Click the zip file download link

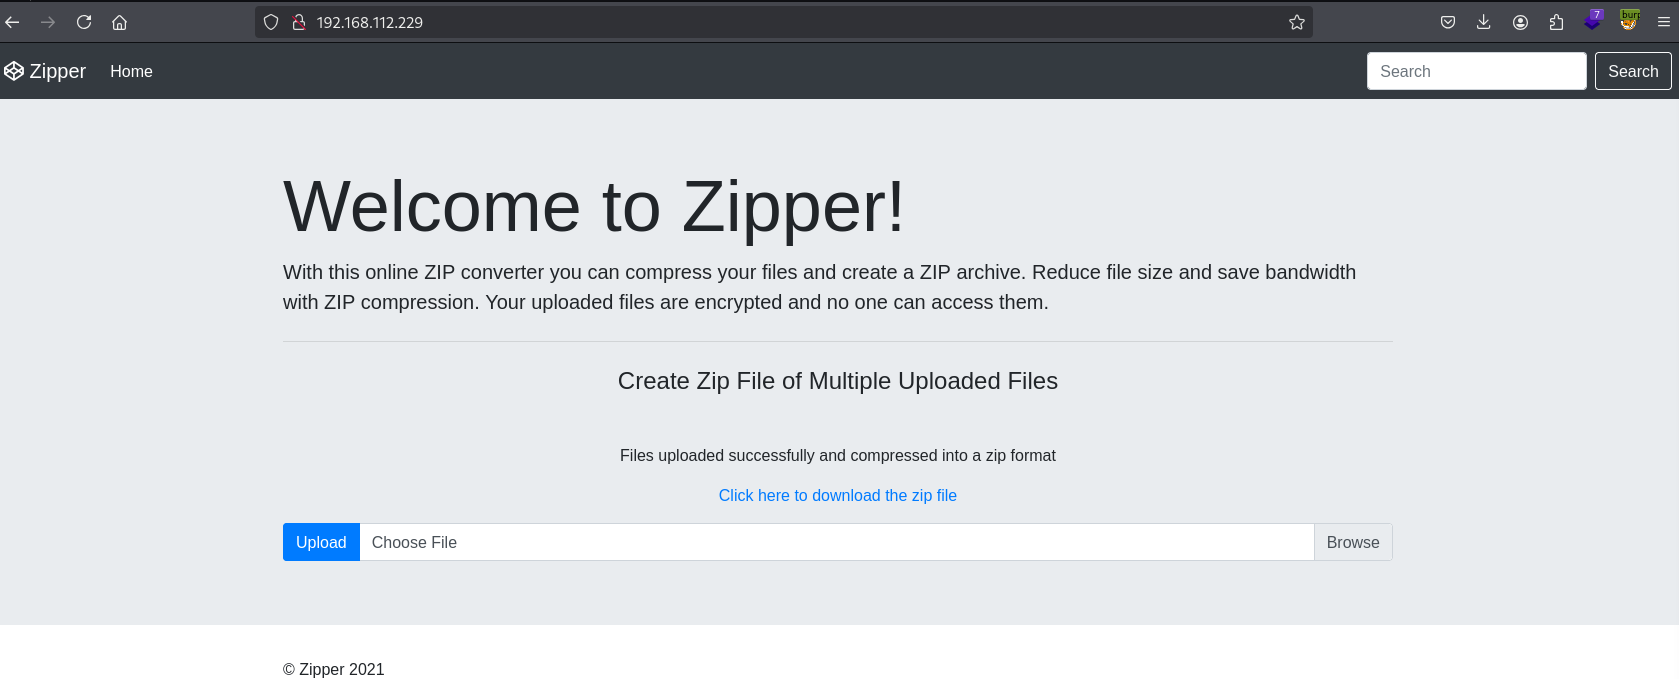tap(838, 495)
